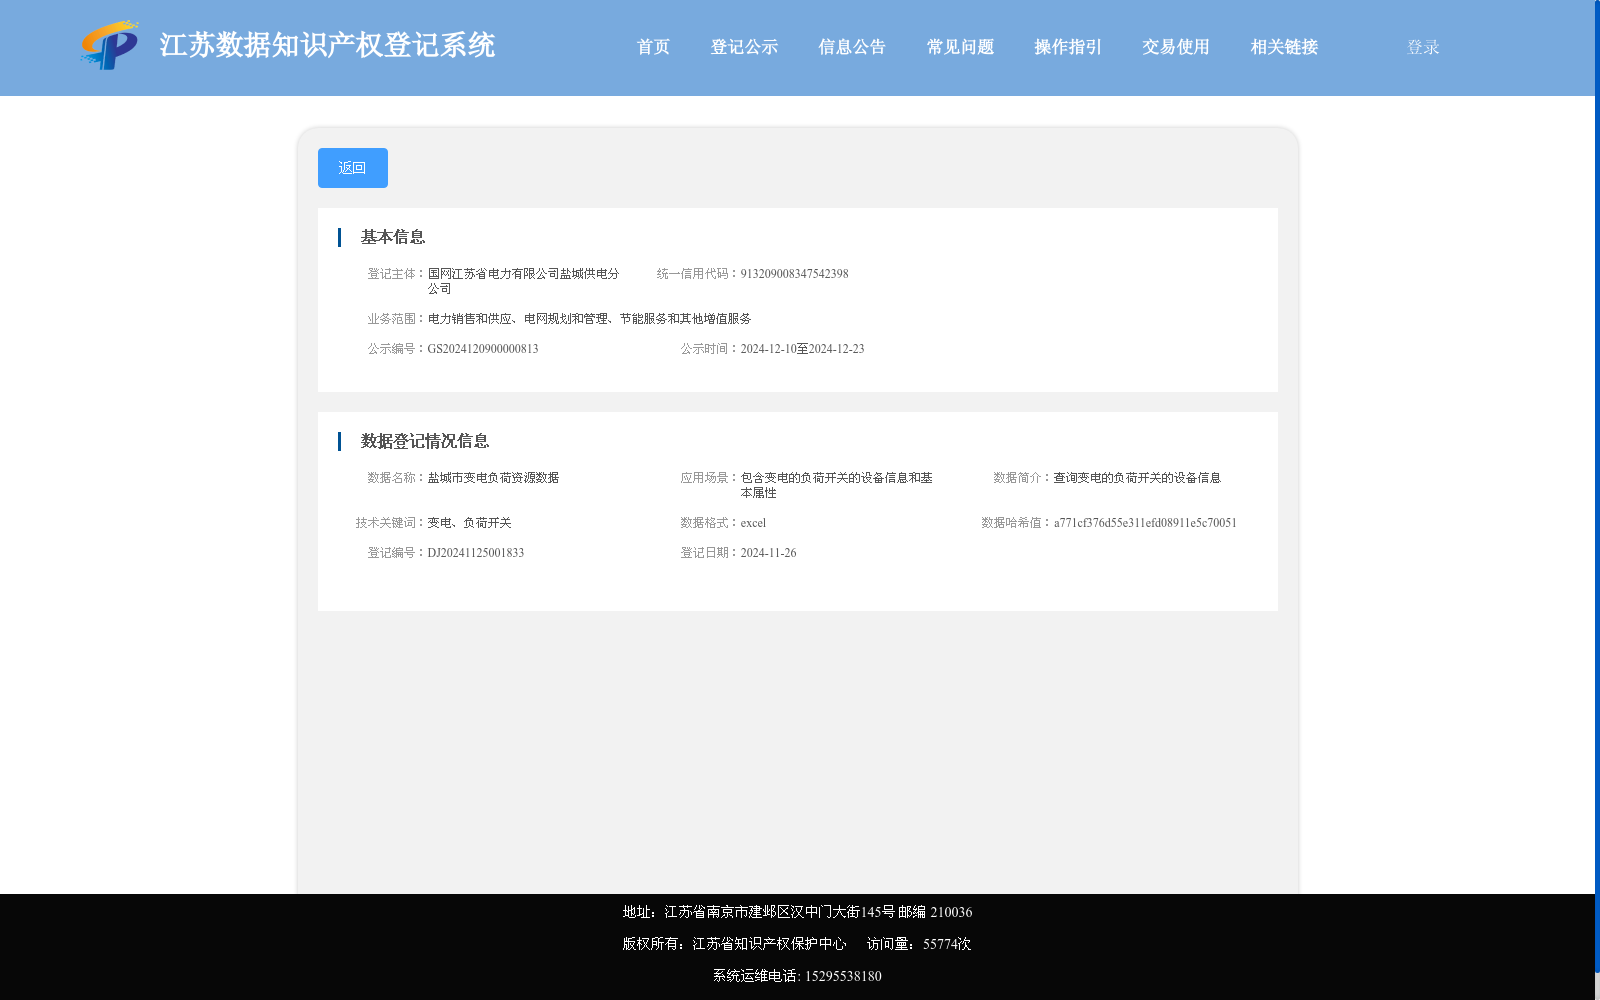The height and width of the screenshot is (1000, 1600).
Task: Click the 基本信息 section heading
Action: click(x=393, y=237)
